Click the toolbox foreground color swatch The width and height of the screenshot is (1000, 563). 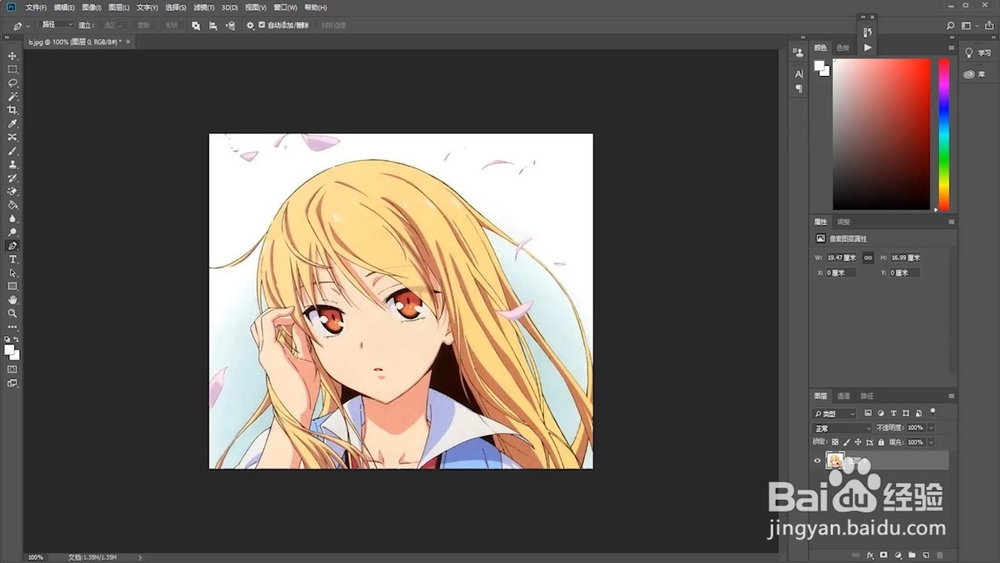coord(9,350)
